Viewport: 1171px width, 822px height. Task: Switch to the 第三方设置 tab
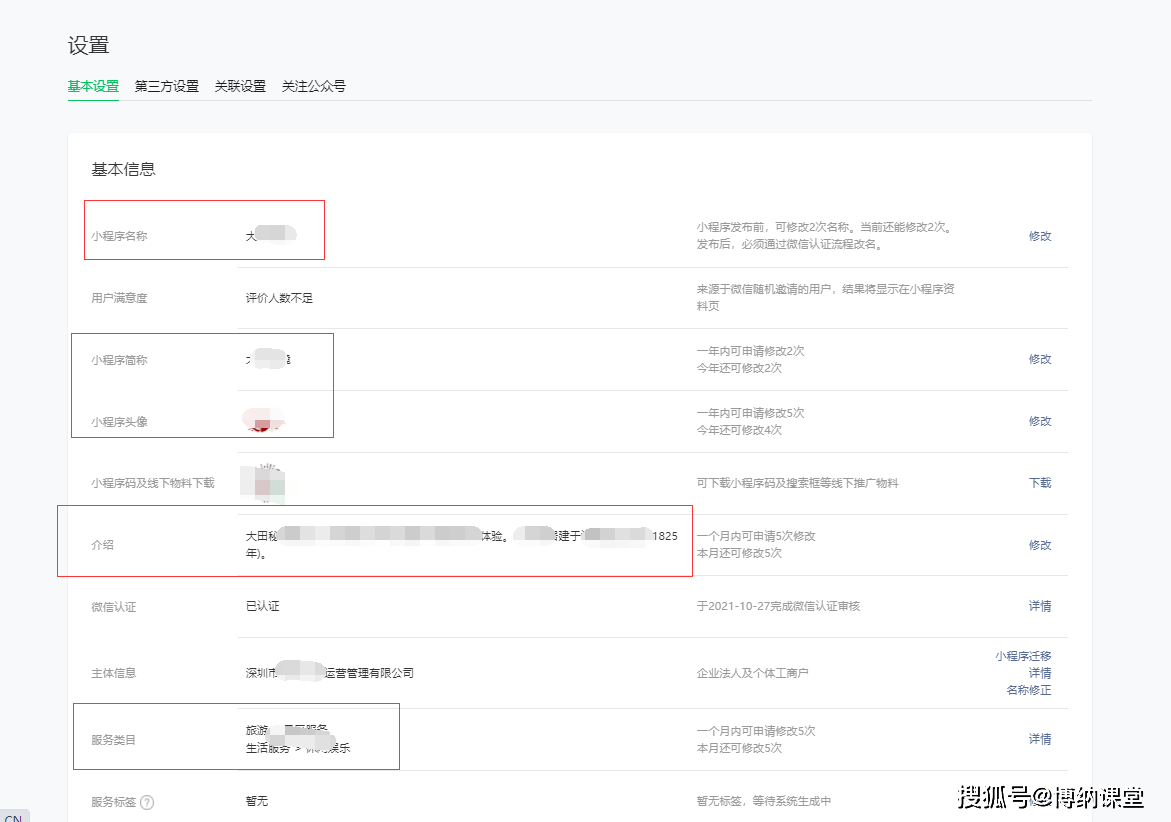pyautogui.click(x=165, y=86)
